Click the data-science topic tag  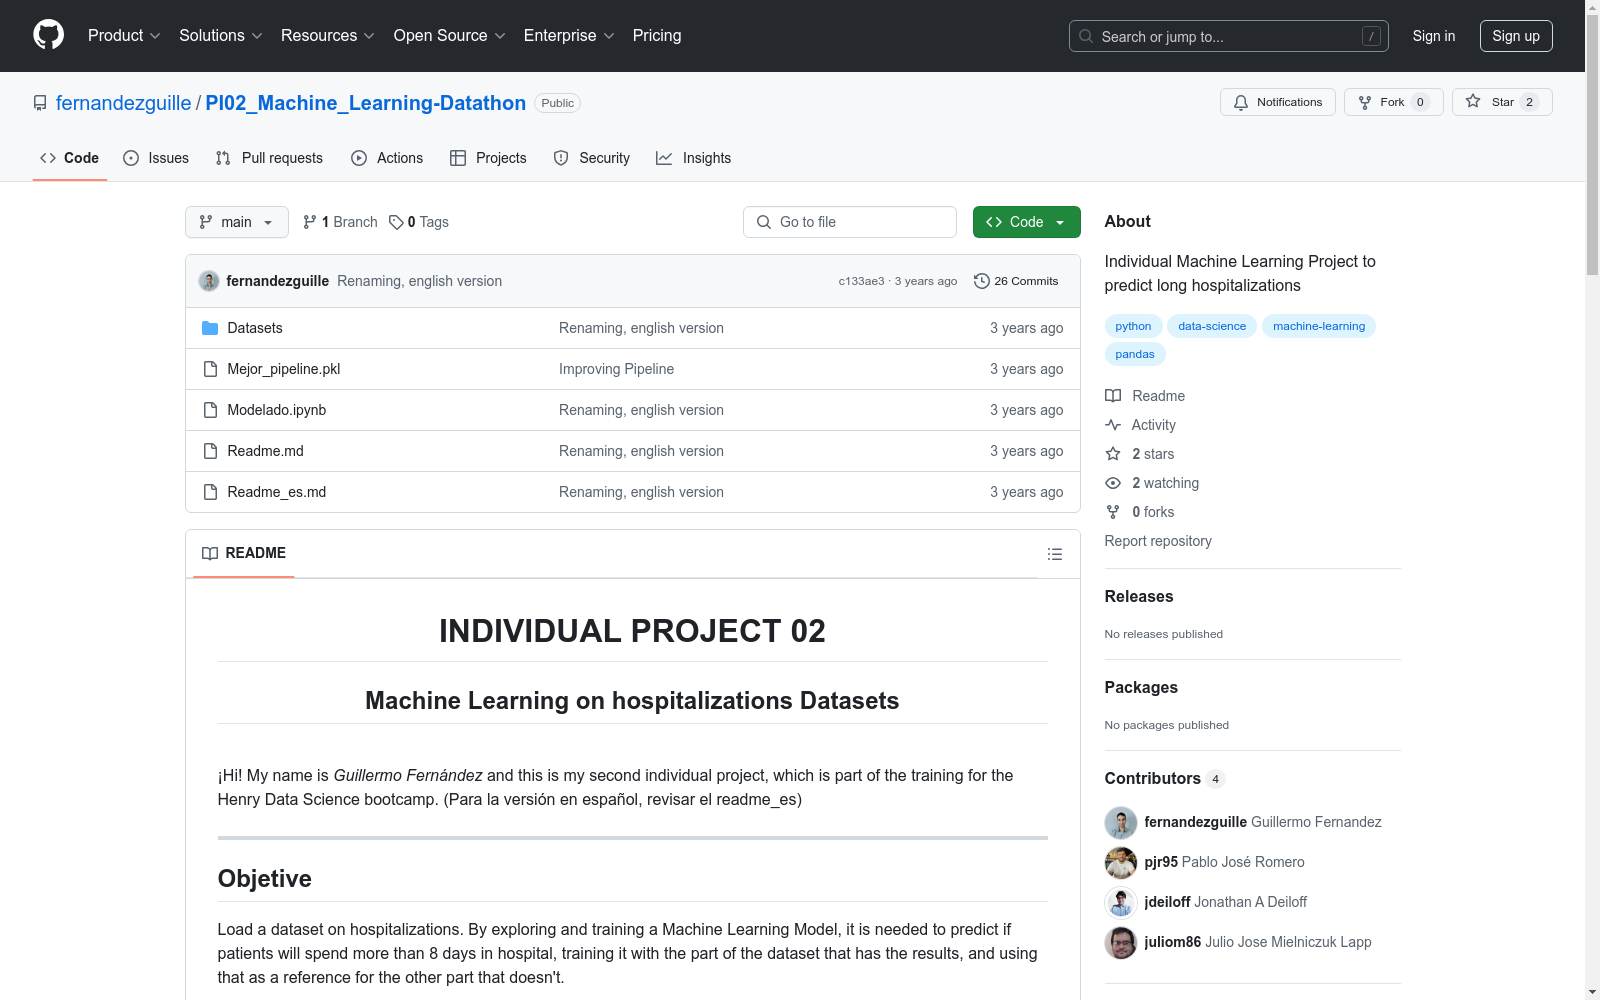coord(1212,326)
